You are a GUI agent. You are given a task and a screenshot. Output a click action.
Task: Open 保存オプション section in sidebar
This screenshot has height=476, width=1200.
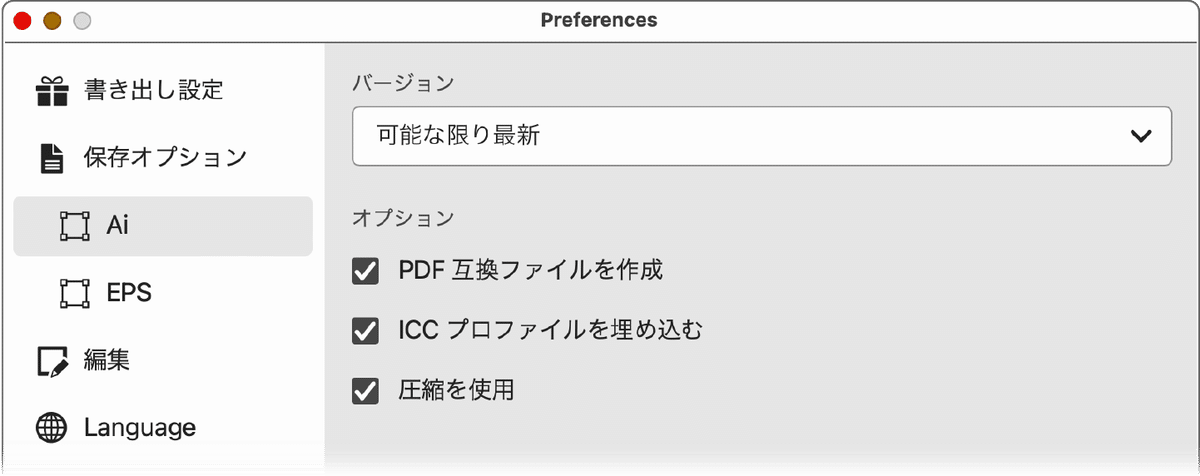[x=163, y=158]
